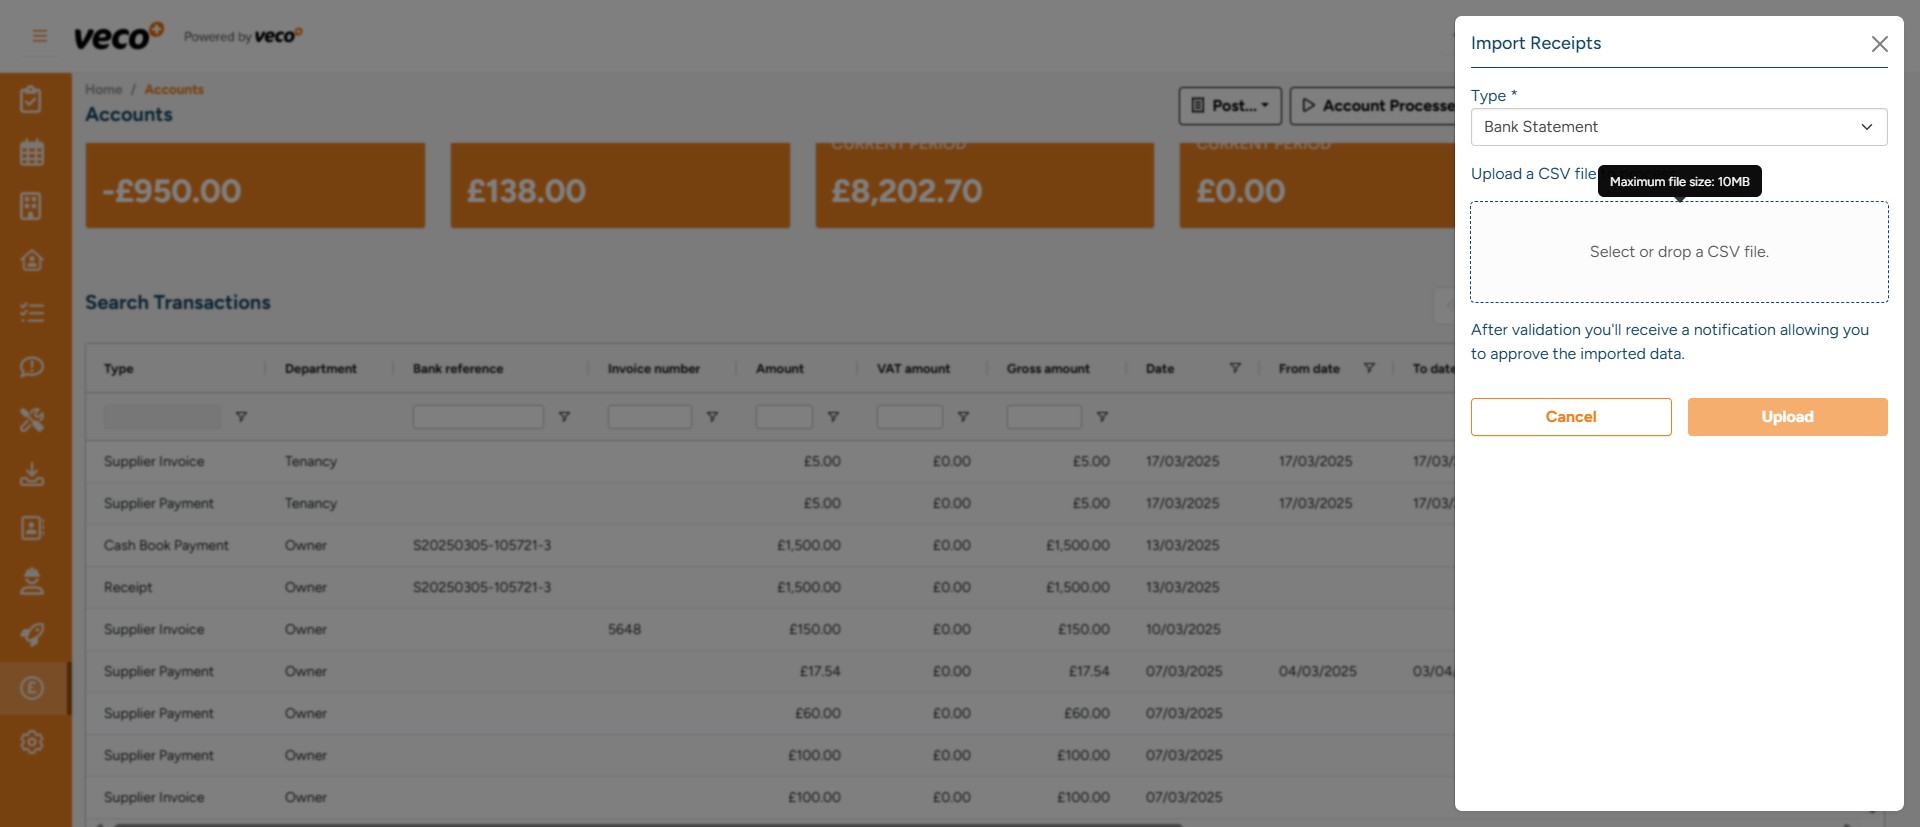
Task: Expand the Post... dropdown button
Action: click(x=1230, y=106)
